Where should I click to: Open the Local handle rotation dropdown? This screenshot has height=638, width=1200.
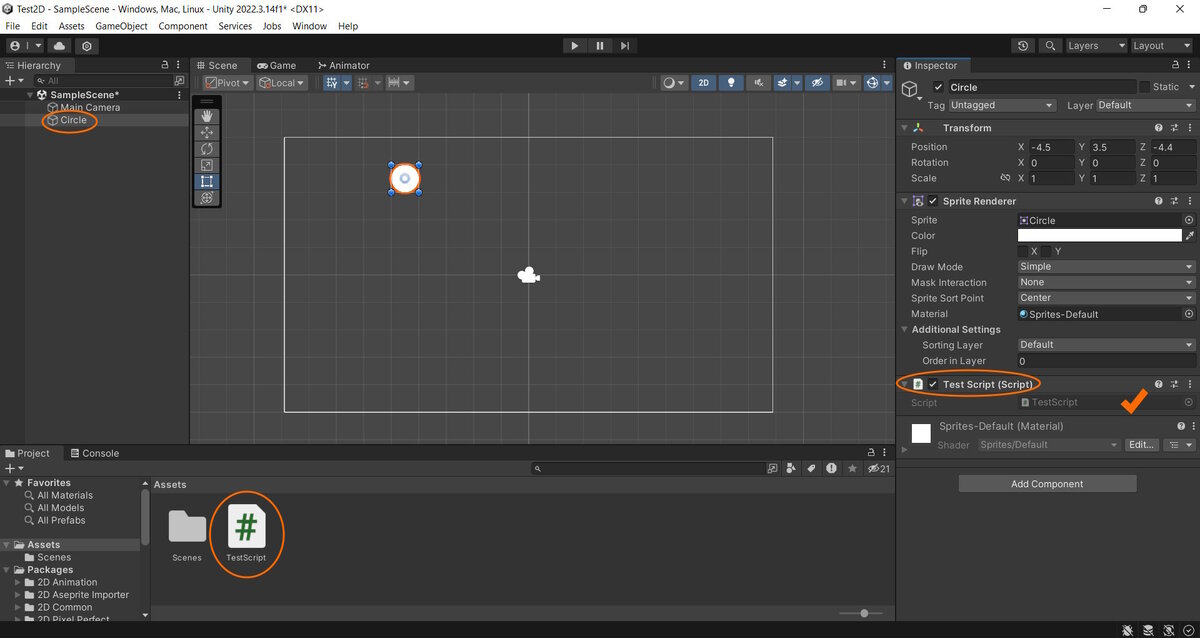[x=282, y=83]
